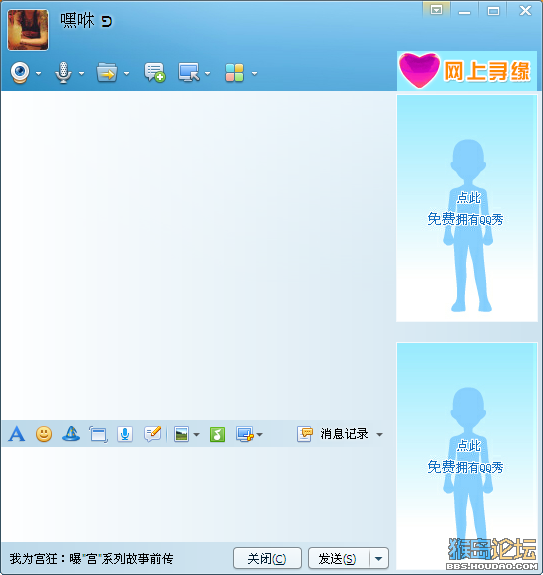Open font settings with letter A icon

(x=17, y=434)
